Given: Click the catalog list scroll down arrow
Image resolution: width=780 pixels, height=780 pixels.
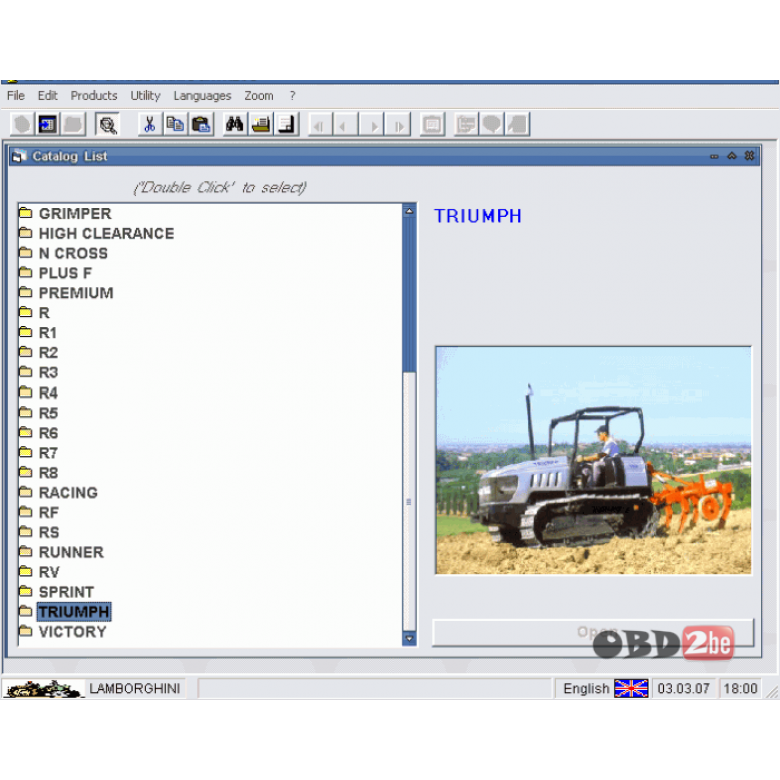Looking at the screenshot, I should coord(409,638).
